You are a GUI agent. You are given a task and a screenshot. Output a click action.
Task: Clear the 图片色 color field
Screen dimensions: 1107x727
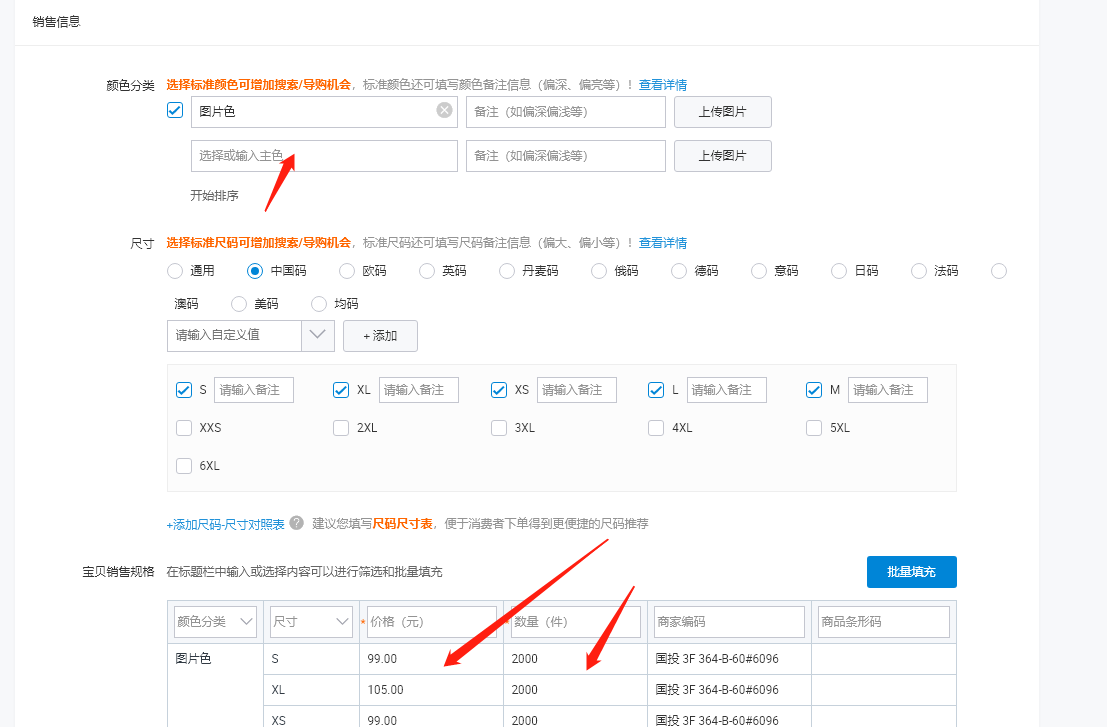click(x=444, y=110)
